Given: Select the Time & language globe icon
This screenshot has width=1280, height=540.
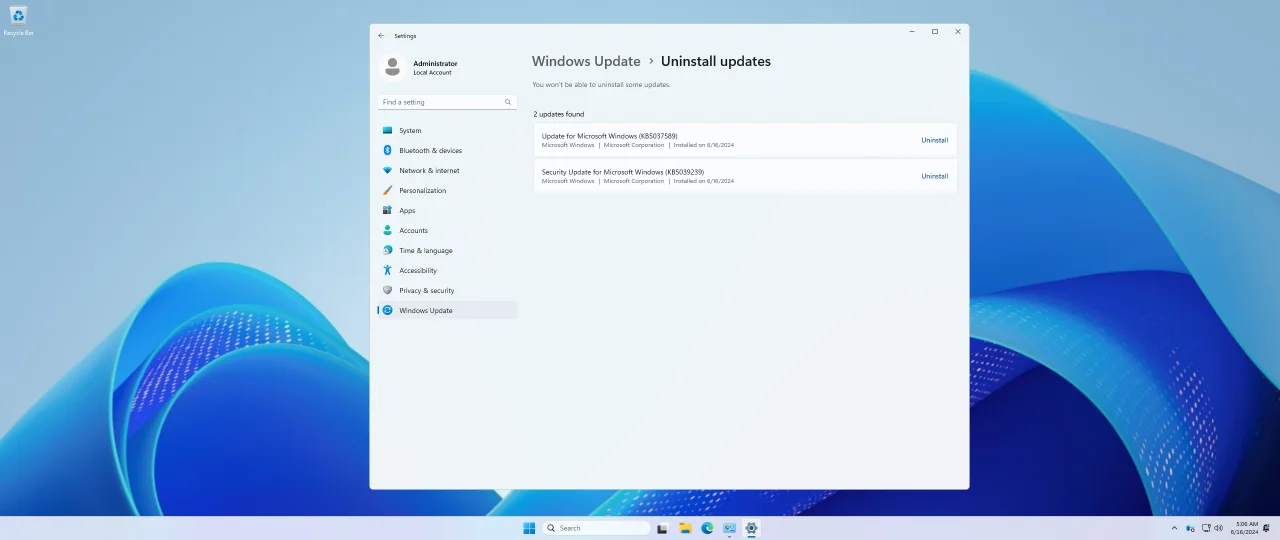Looking at the screenshot, I should [387, 250].
